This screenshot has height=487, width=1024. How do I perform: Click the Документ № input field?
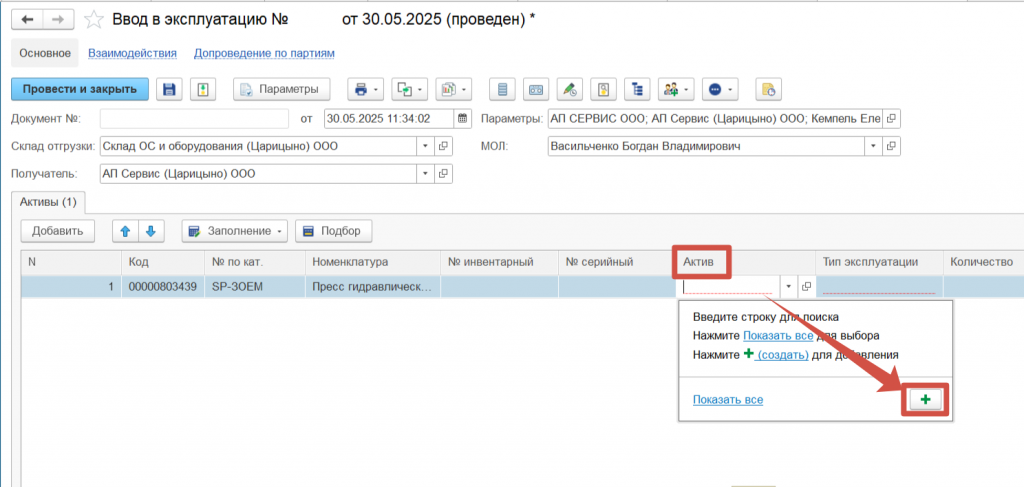click(x=194, y=118)
